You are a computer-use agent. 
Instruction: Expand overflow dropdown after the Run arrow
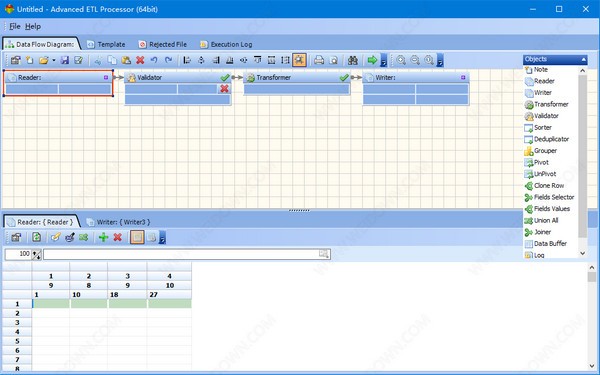tap(383, 60)
